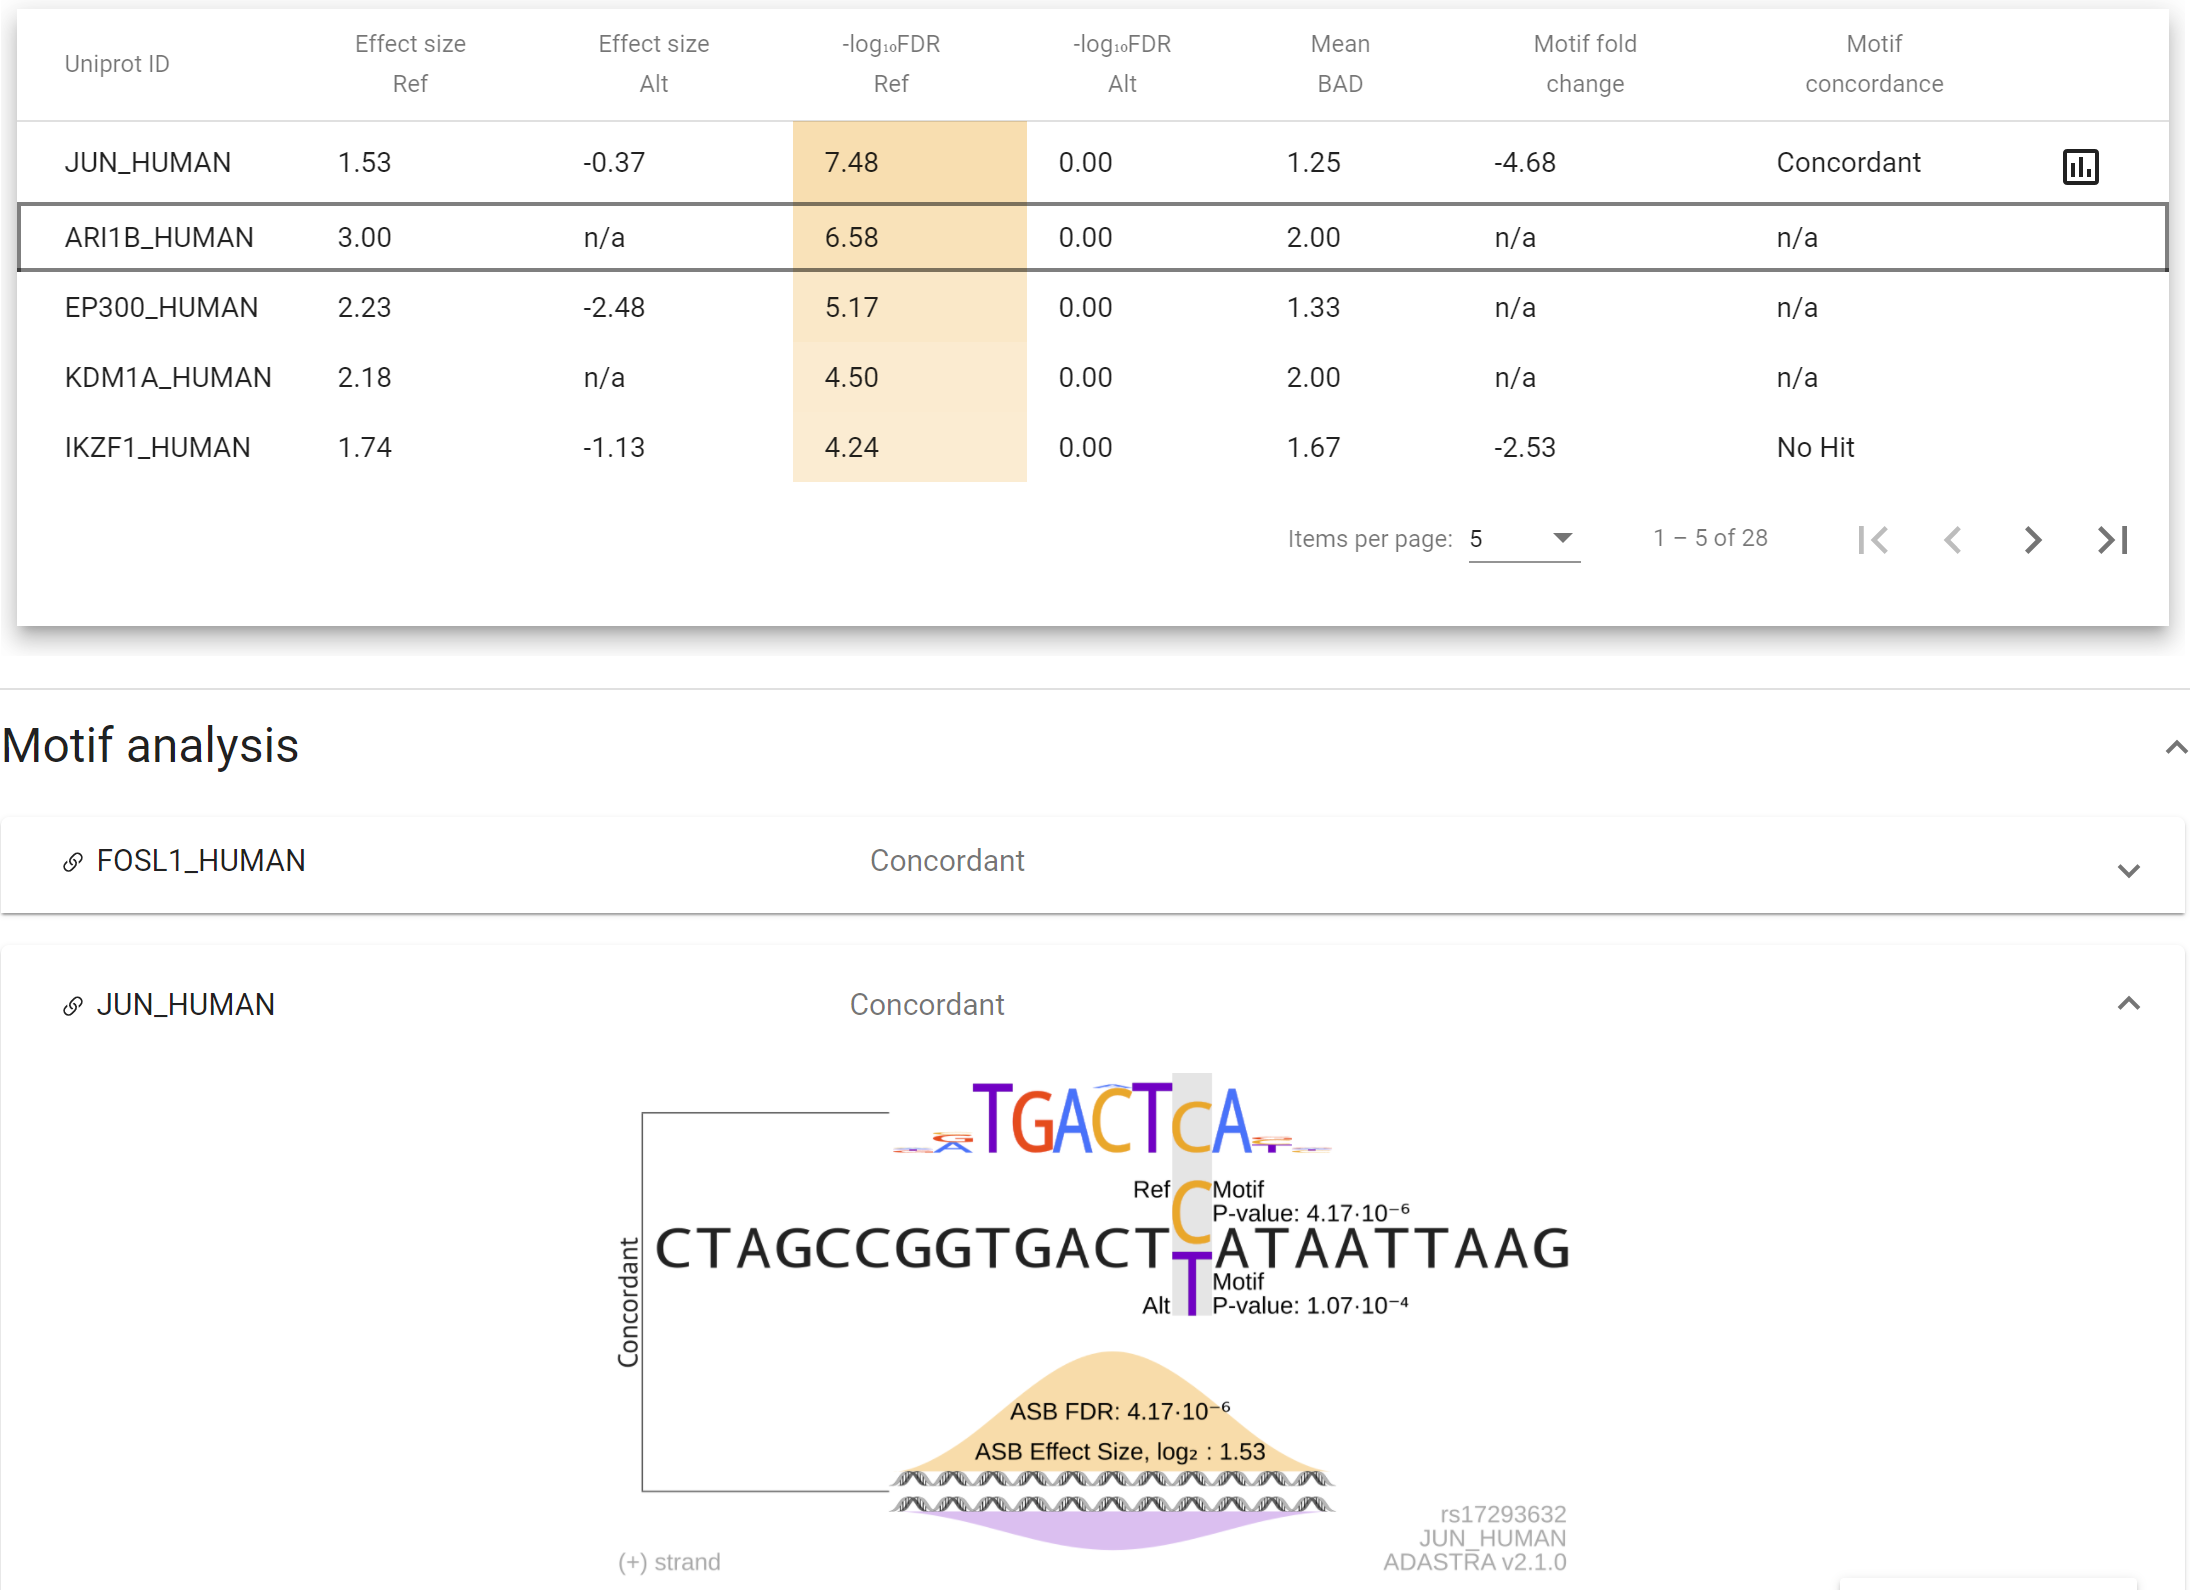Viewport: 2190px width, 1590px height.
Task: Select the EP300_HUMAN table row
Action: pos(161,308)
